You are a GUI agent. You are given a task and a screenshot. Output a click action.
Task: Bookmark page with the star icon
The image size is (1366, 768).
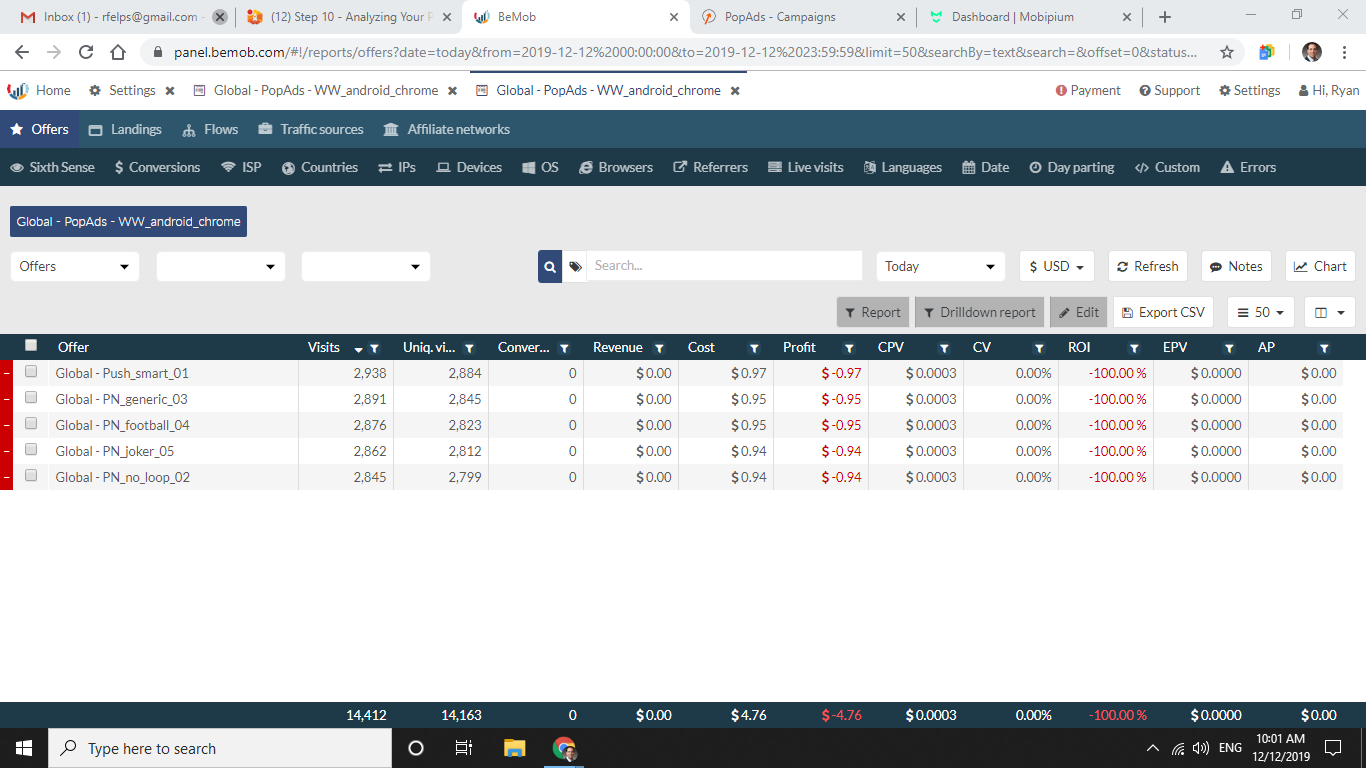(1227, 52)
